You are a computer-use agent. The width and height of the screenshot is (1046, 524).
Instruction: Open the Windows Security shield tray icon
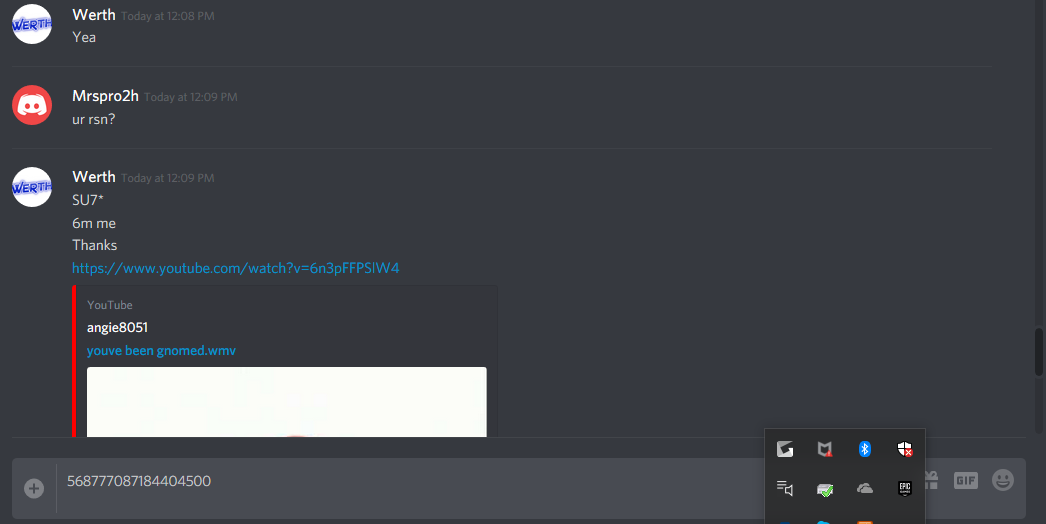click(x=905, y=449)
